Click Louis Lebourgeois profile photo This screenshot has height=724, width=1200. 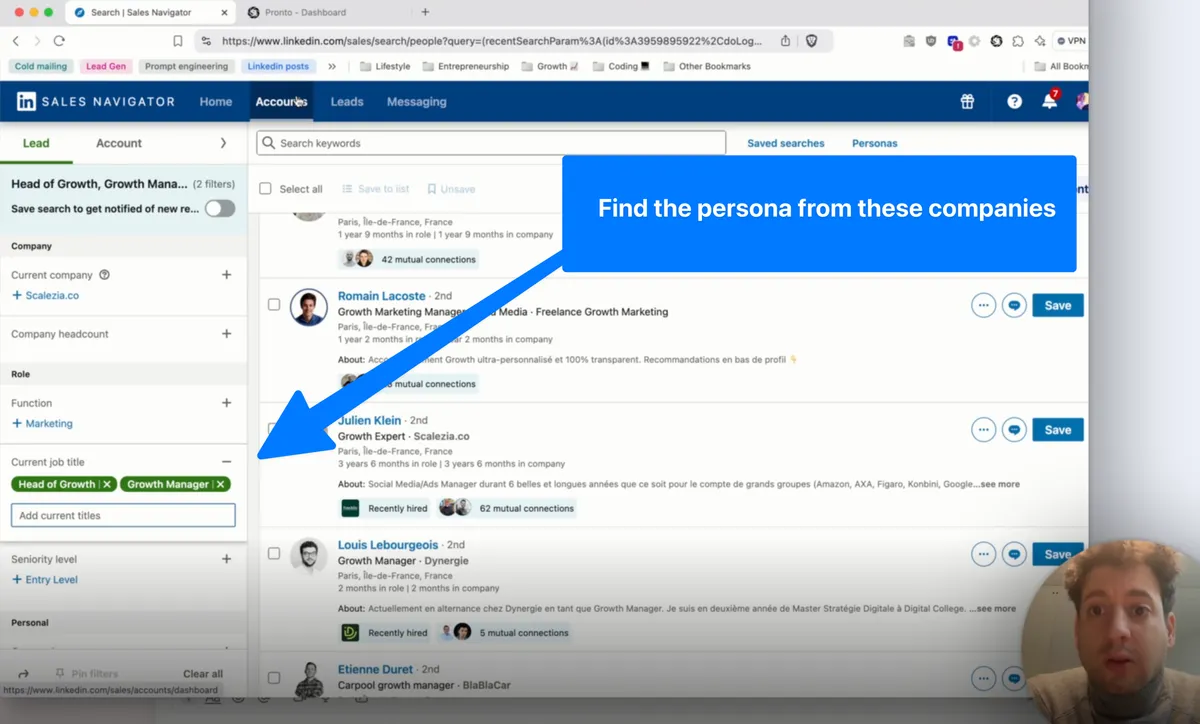[308, 556]
